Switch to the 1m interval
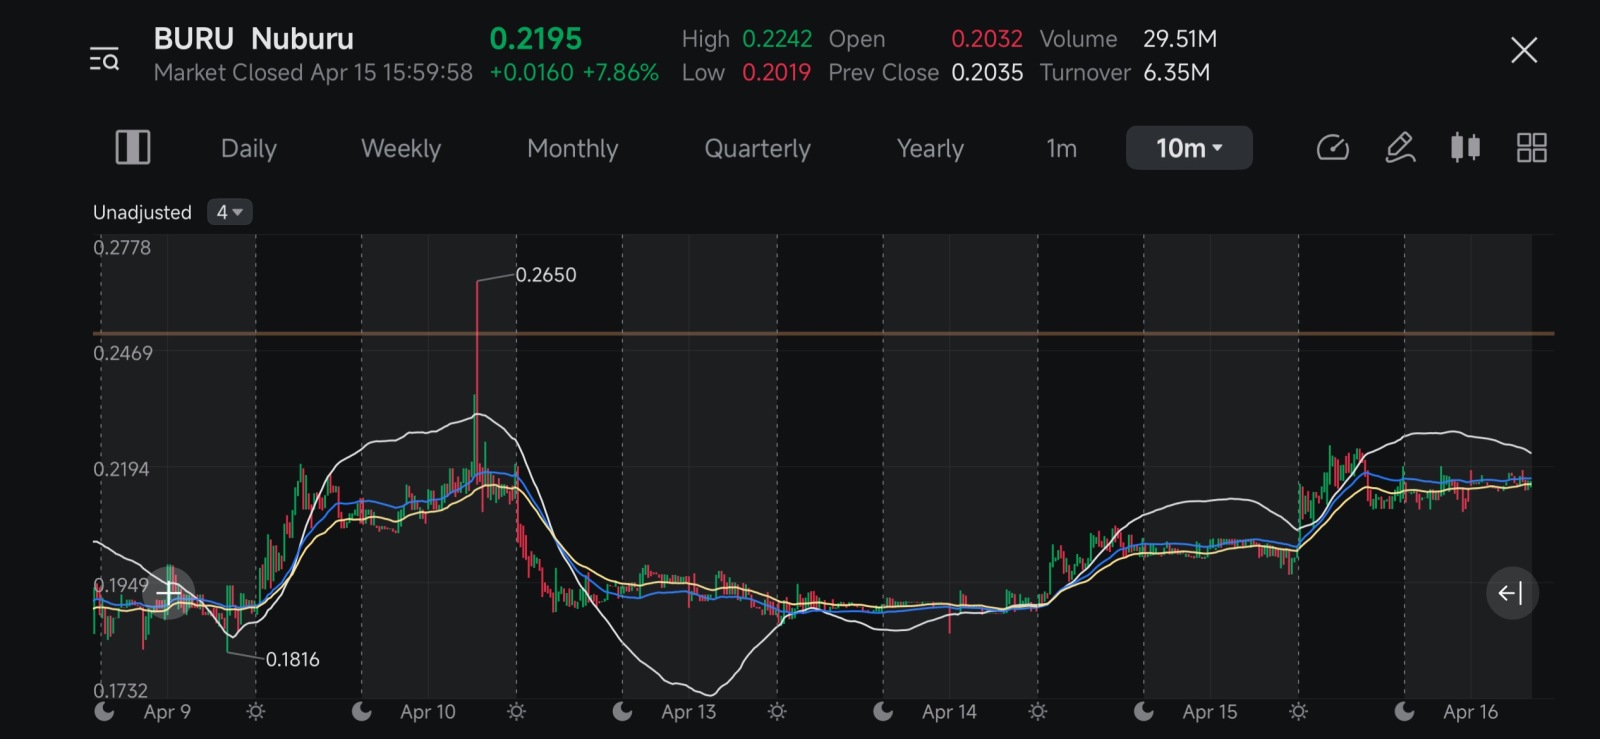The width and height of the screenshot is (1600, 739). tap(1061, 148)
